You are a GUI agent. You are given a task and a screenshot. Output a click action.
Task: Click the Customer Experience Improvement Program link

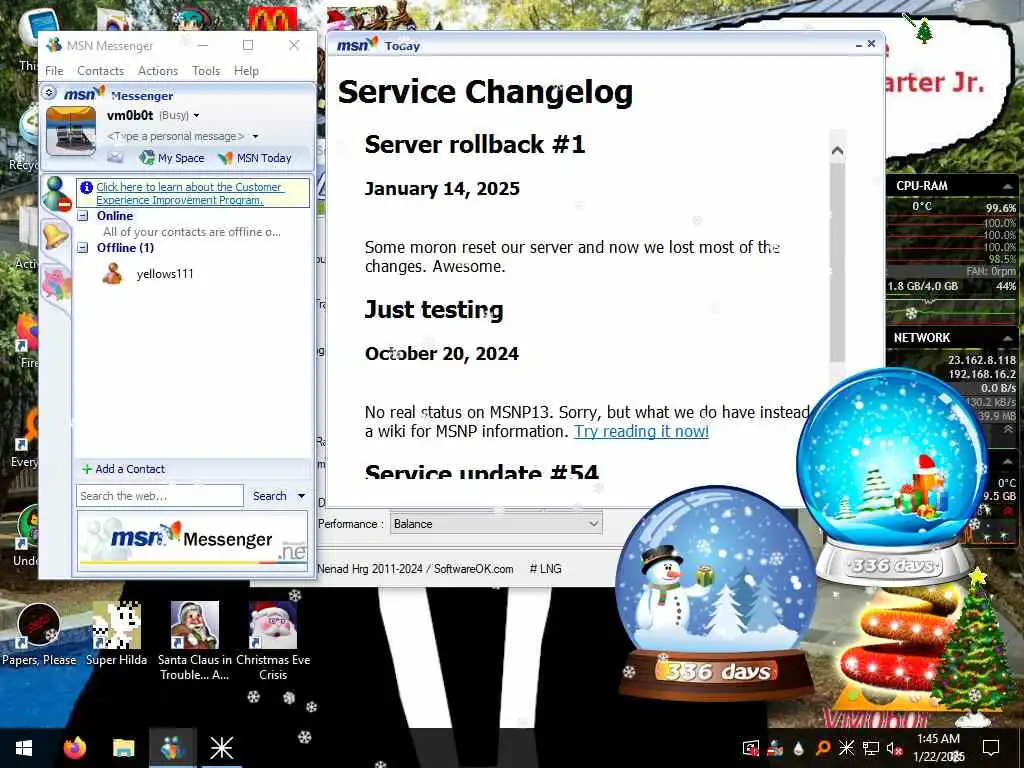[189, 193]
